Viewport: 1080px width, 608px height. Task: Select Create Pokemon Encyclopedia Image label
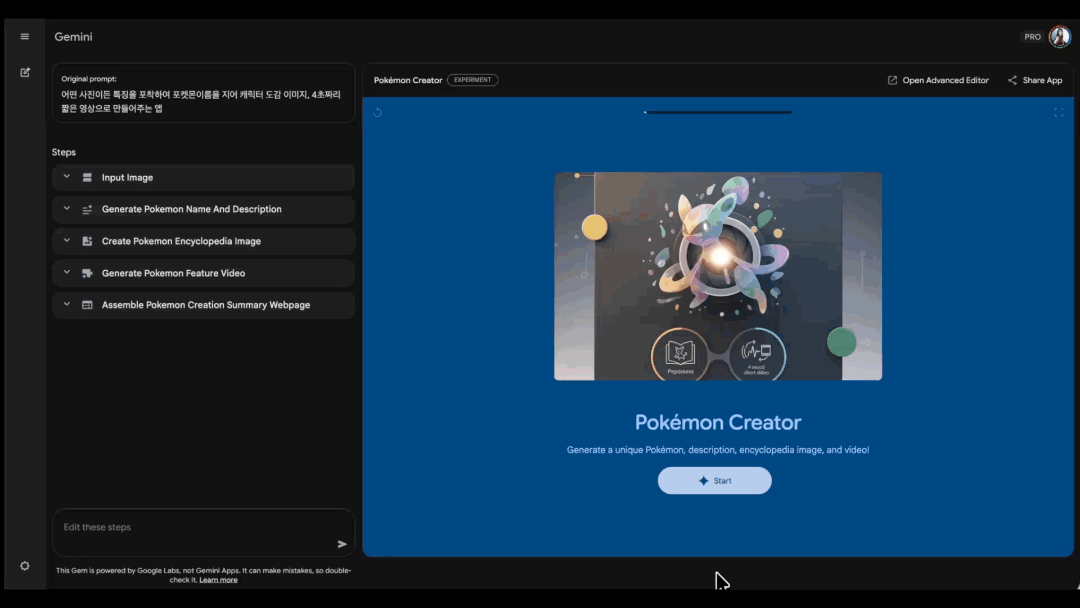(x=181, y=241)
